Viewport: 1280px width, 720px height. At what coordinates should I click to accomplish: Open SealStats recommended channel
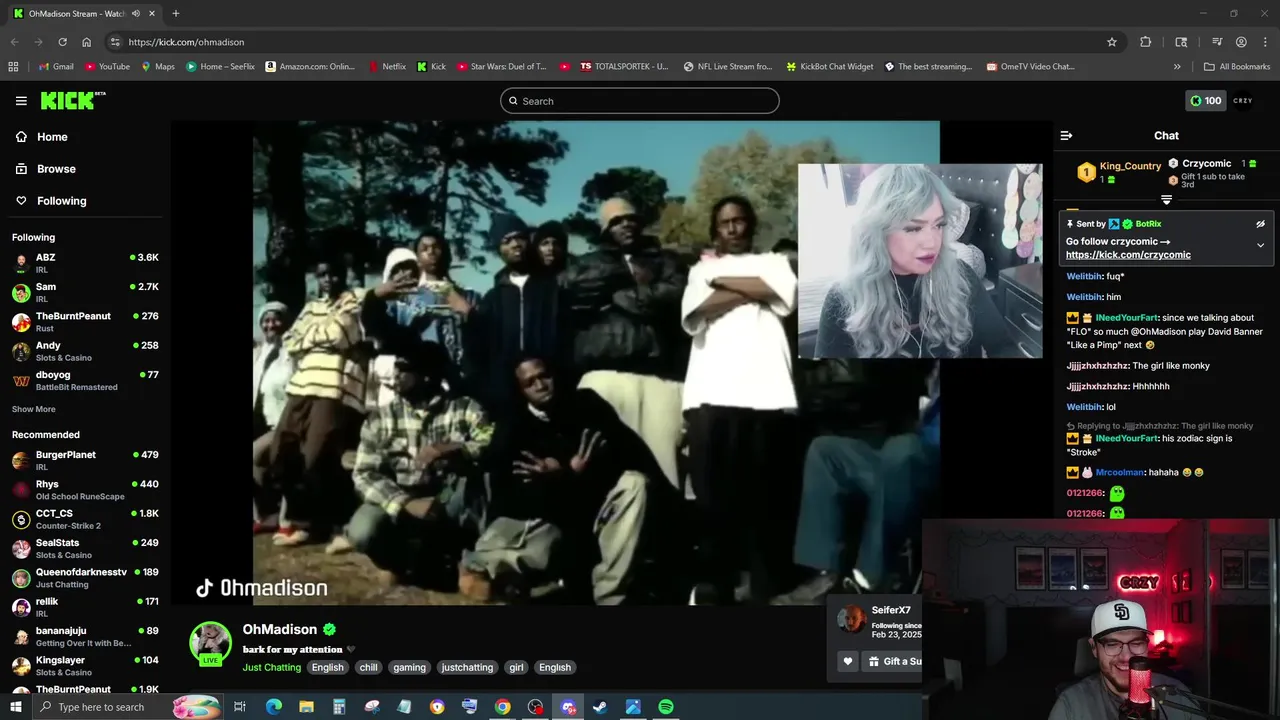pos(85,549)
